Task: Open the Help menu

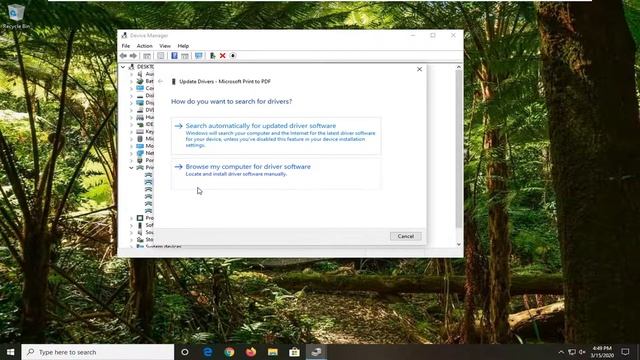Action: tap(183, 46)
